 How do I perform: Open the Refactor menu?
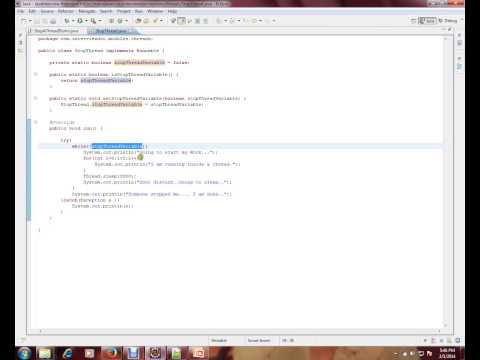pyautogui.click(x=66, y=11)
